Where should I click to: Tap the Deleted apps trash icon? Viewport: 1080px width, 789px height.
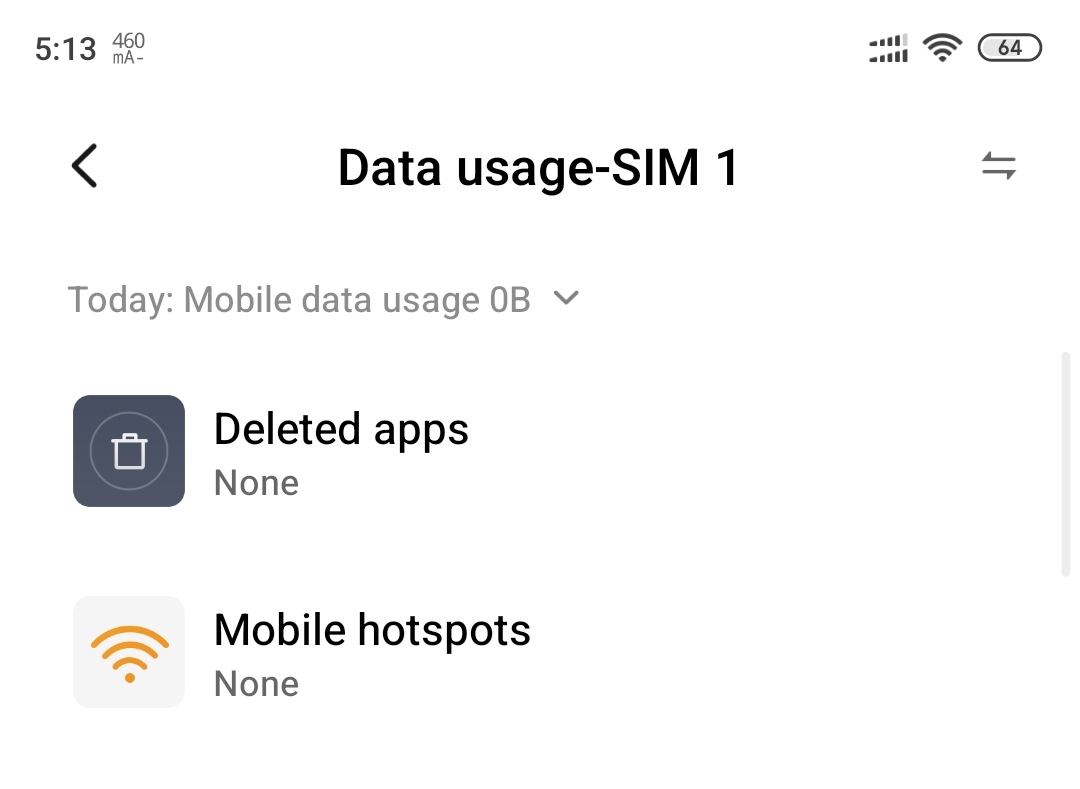click(x=129, y=451)
